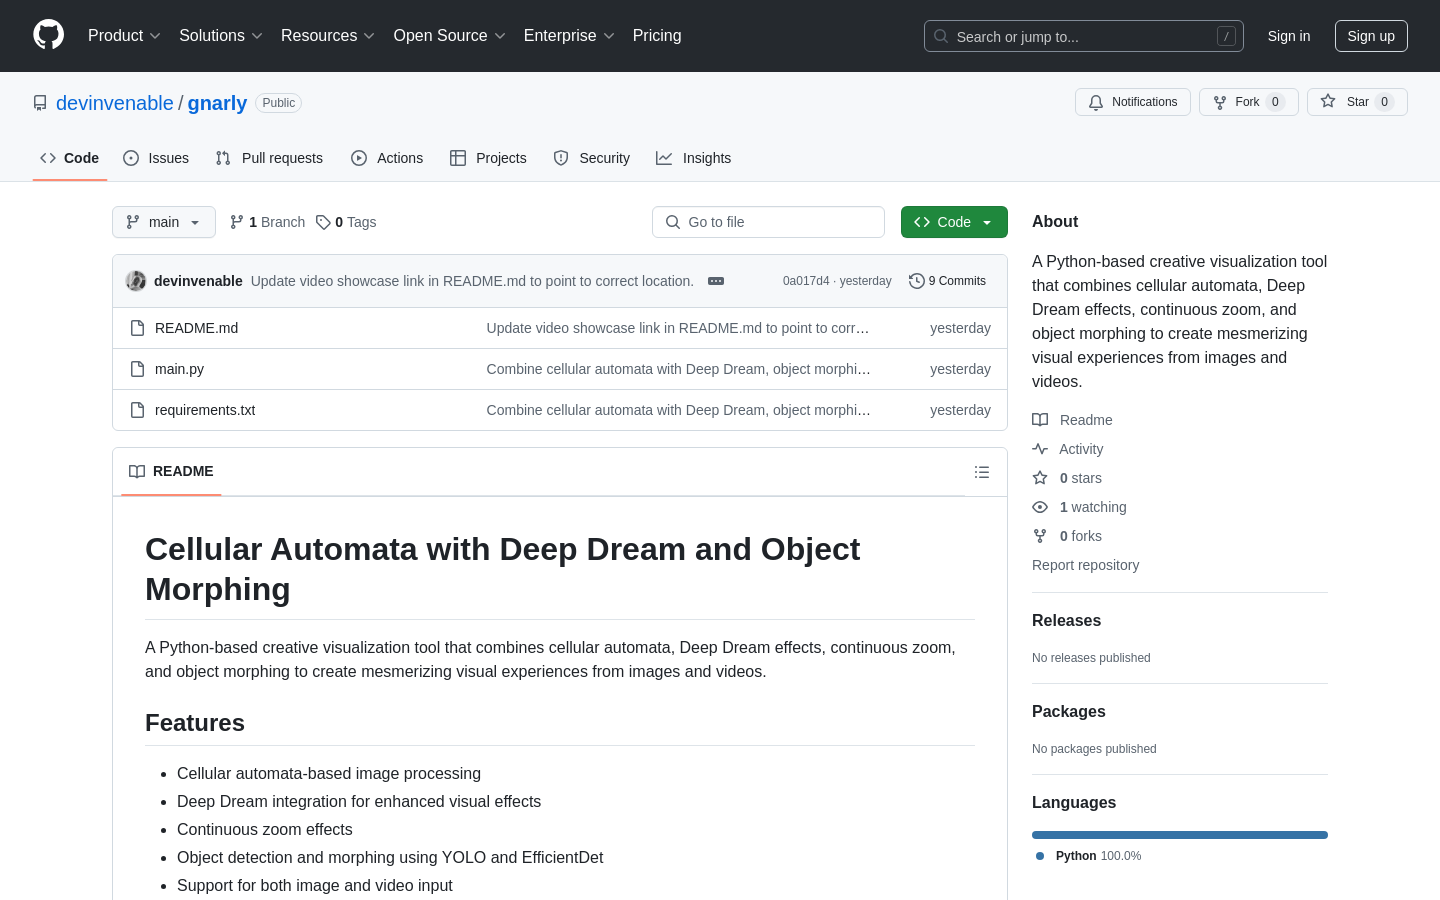Image resolution: width=1440 pixels, height=900 pixels.
Task: Click the Python language color dot
Action: [x=1040, y=856]
